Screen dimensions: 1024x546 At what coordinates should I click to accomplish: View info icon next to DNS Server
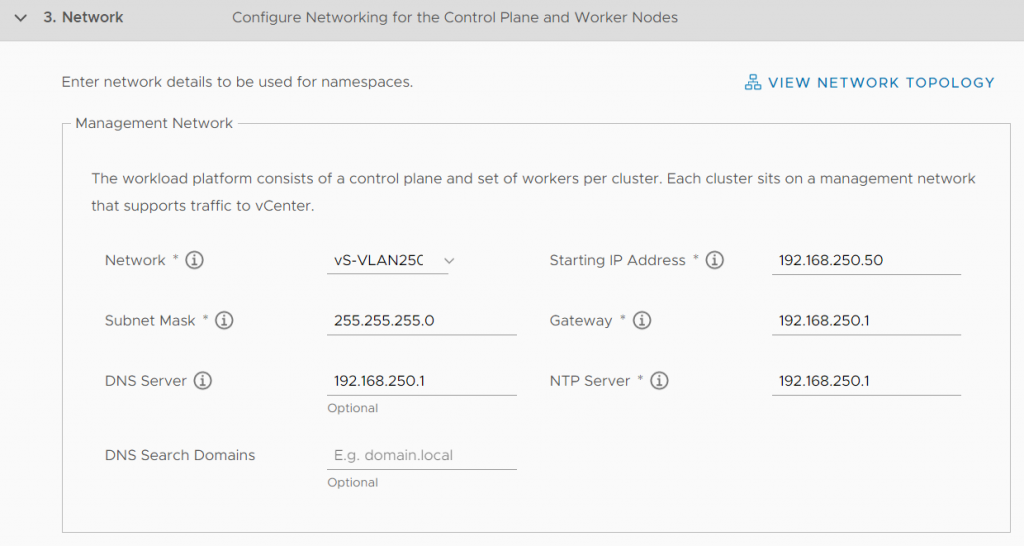(202, 381)
